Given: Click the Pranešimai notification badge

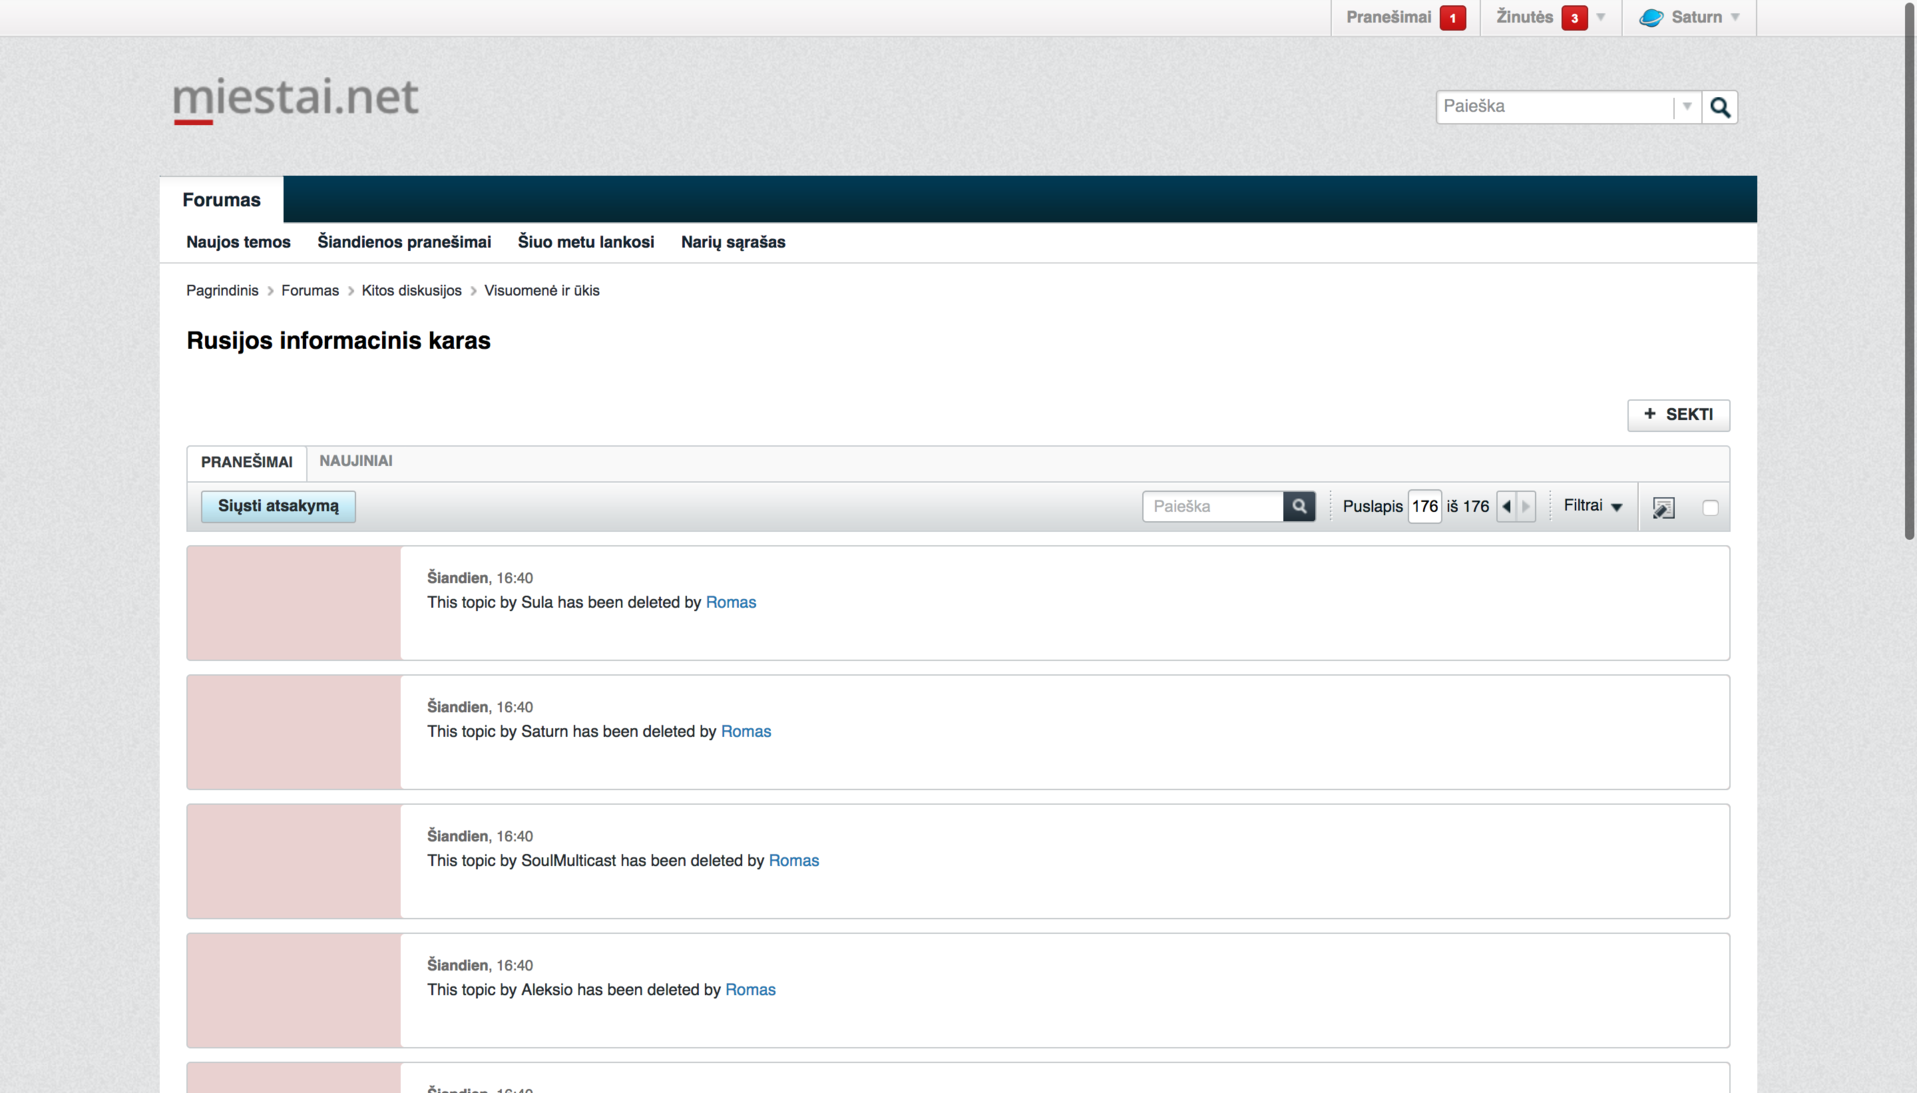Looking at the screenshot, I should pos(1452,18).
